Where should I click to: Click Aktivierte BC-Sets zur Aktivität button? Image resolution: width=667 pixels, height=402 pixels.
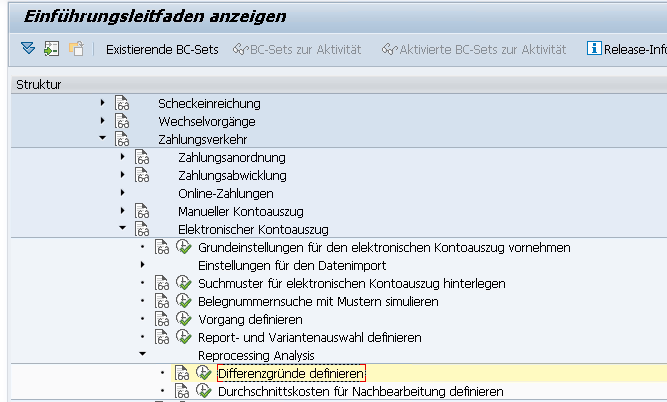473,49
